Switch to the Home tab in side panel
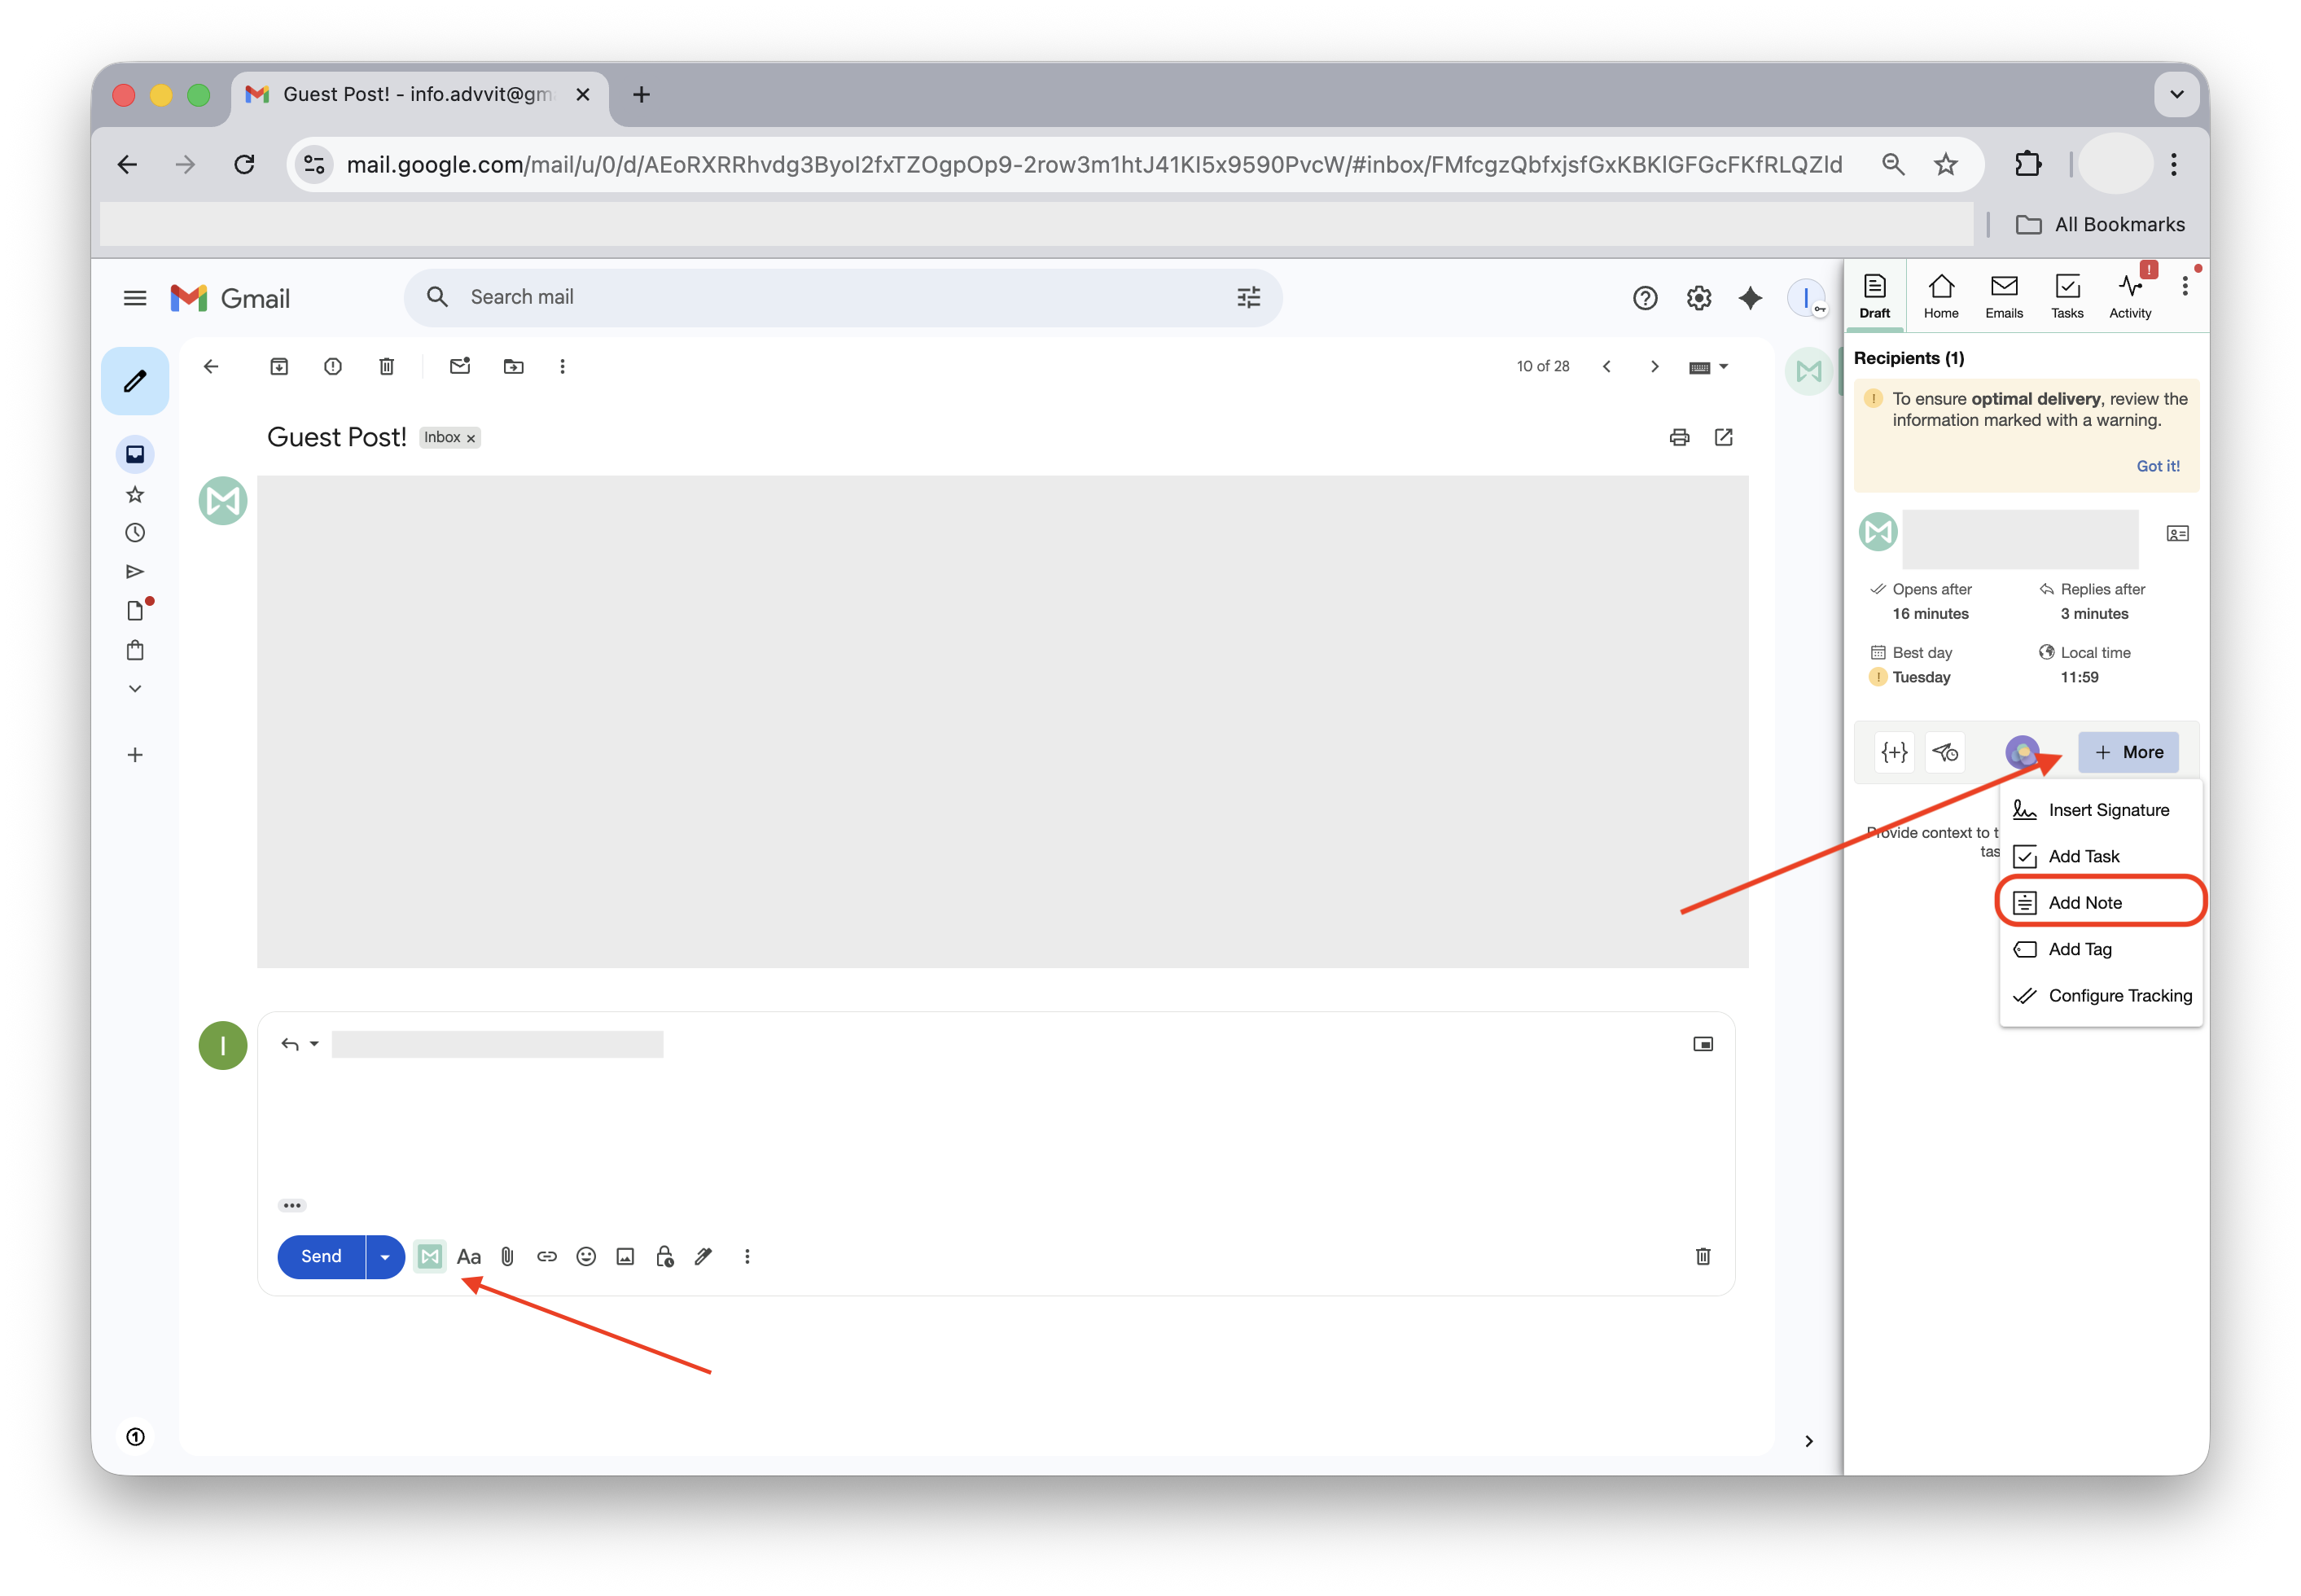 [x=1941, y=297]
